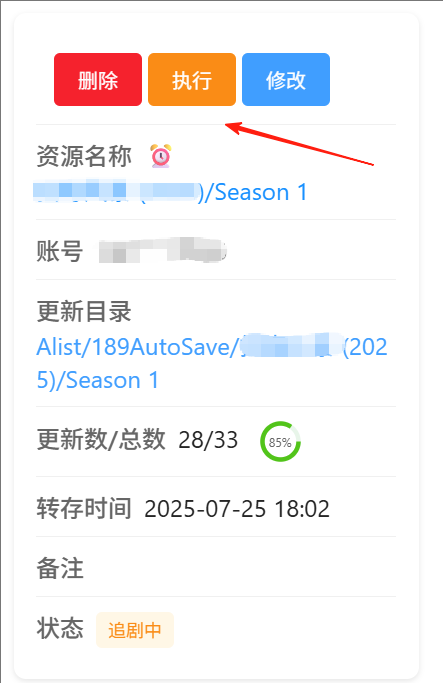443x683 pixels.
Task: Run the task with the 执行 button
Action: (x=192, y=79)
